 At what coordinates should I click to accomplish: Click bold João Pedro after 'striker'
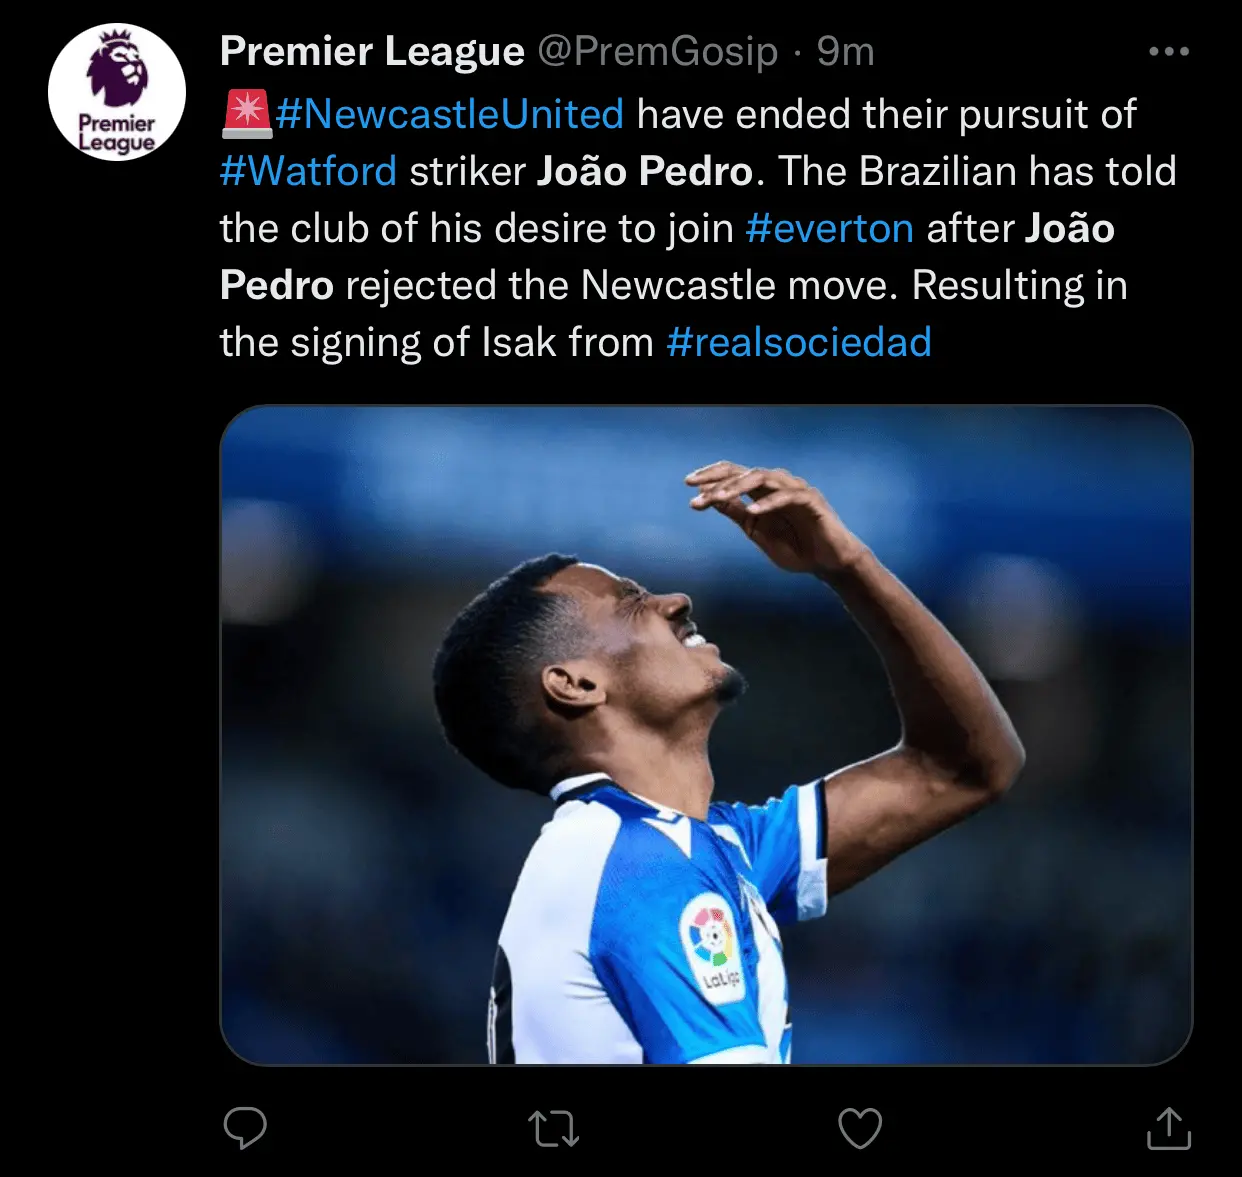[644, 171]
